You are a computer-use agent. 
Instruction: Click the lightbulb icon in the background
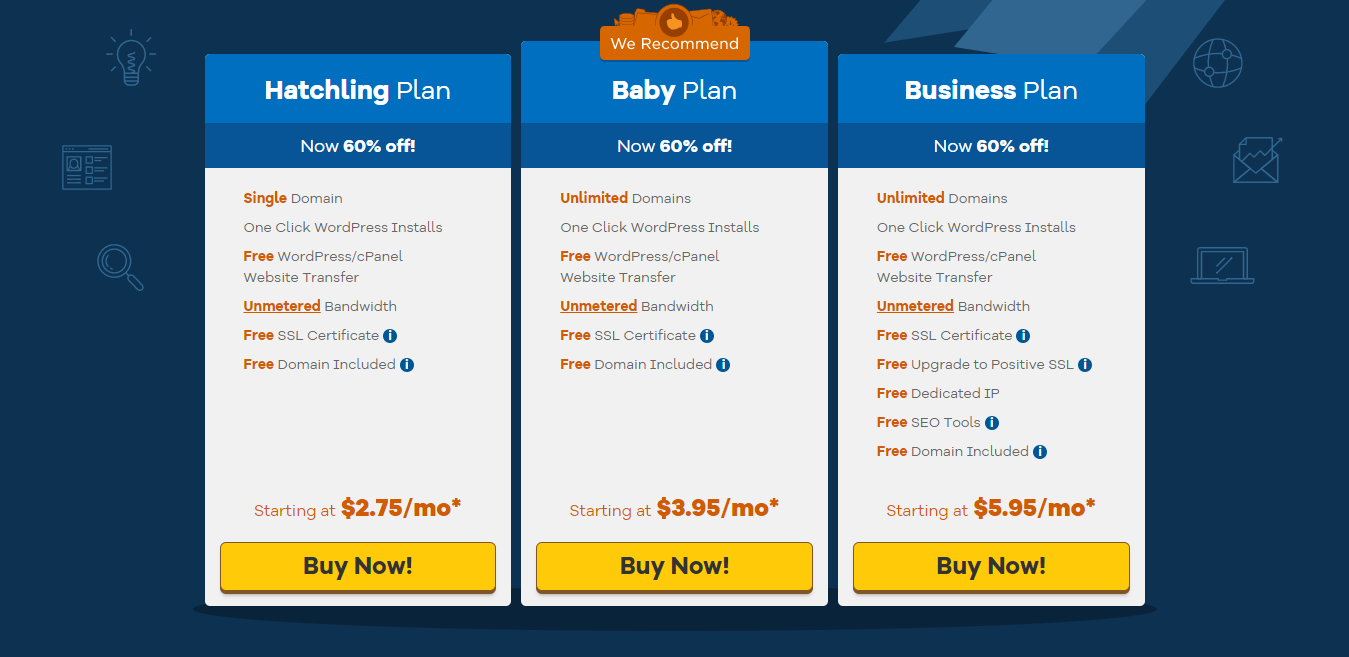point(131,58)
